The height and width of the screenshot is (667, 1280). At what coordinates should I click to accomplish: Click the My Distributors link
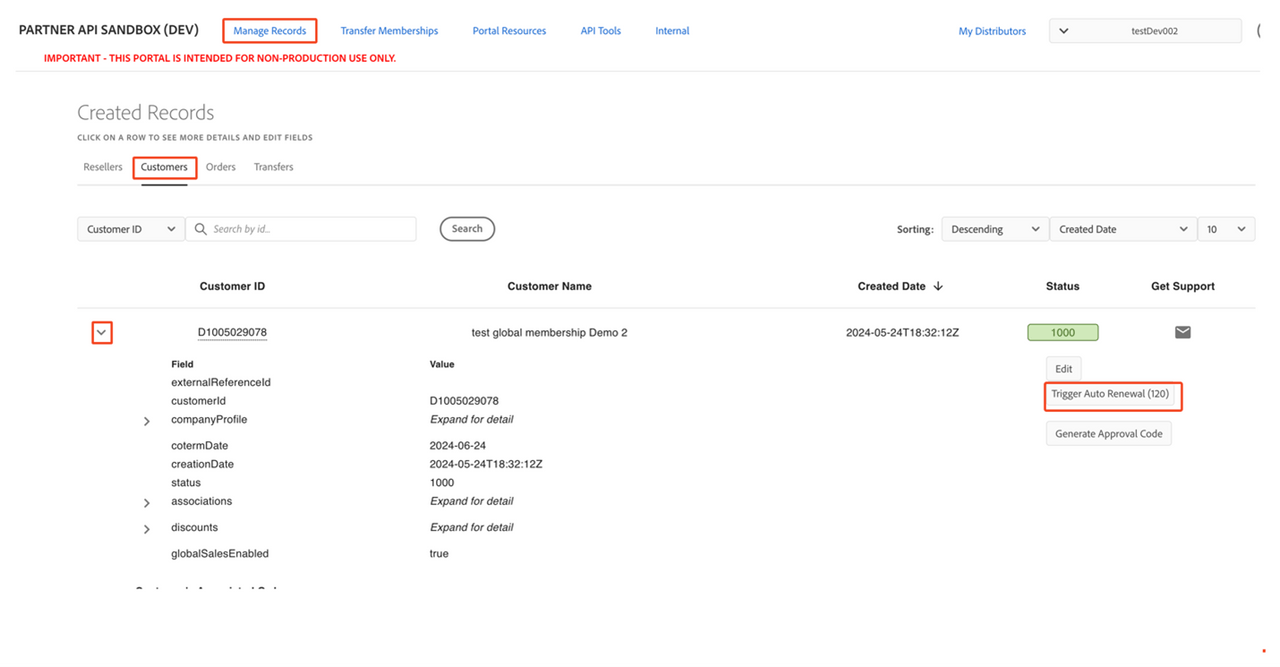click(x=992, y=31)
